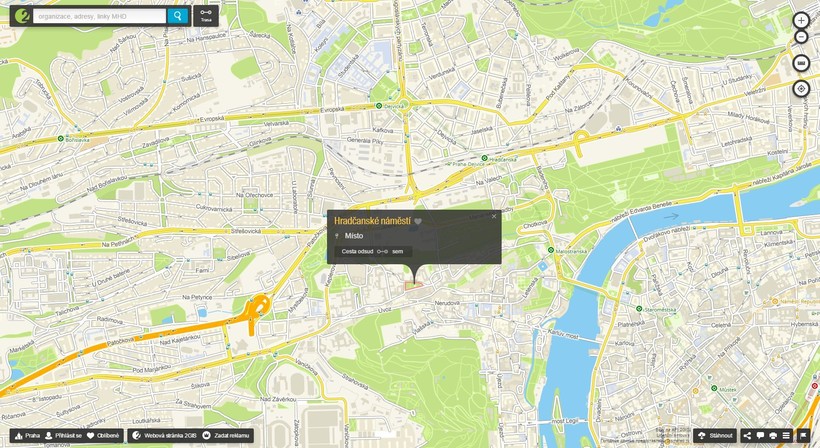This screenshot has height=448, width=820.
Task: Open the Praha city selector
Action: (27, 436)
